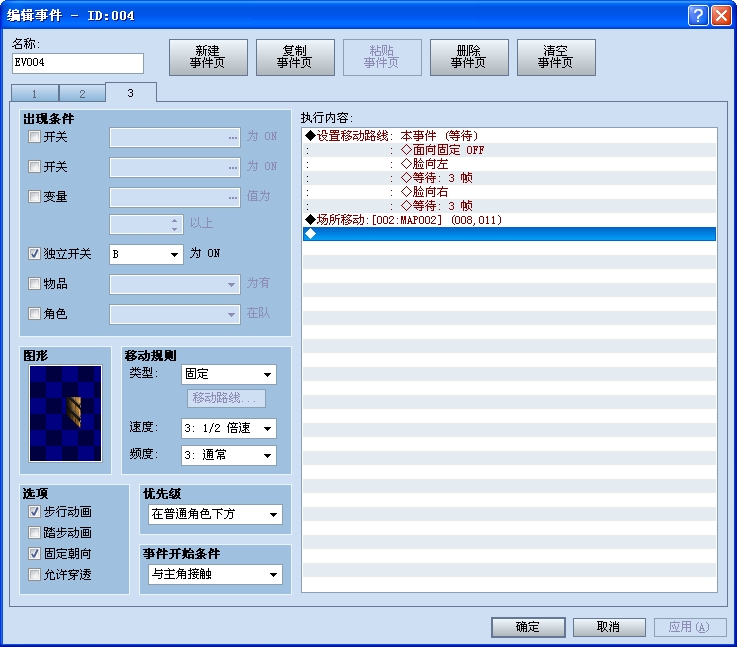This screenshot has width=737, height=647.
Task: Toggle the 步行动画 checkbox
Action: [x=35, y=512]
